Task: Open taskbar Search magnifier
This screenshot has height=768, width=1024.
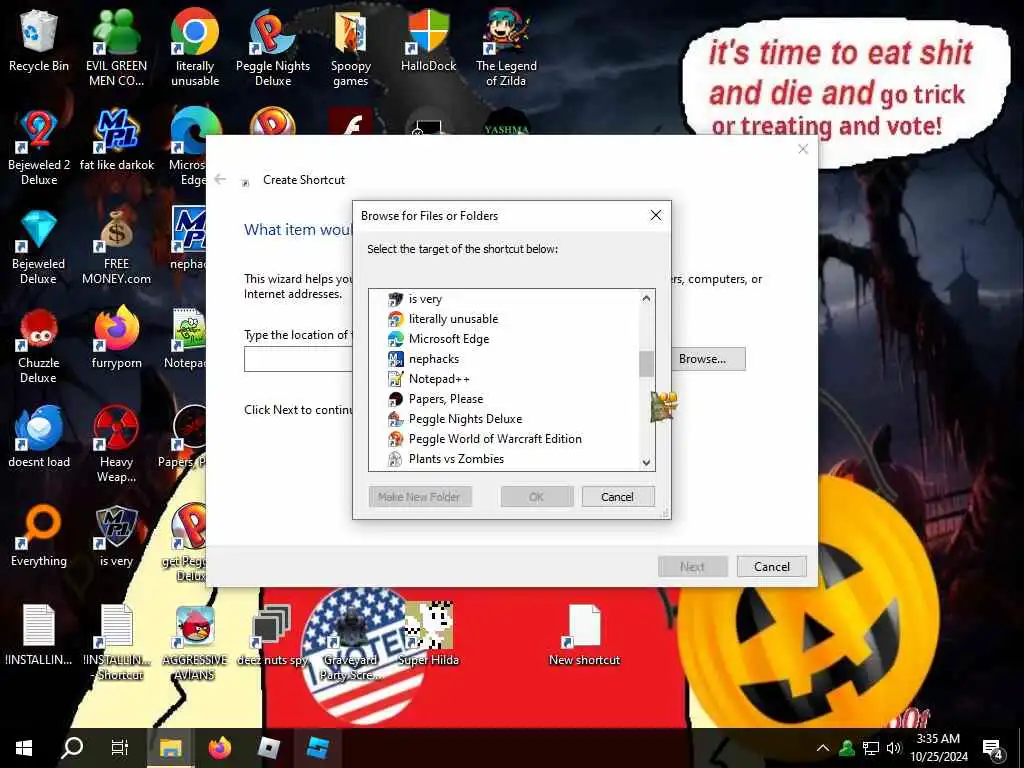Action: click(x=72, y=748)
